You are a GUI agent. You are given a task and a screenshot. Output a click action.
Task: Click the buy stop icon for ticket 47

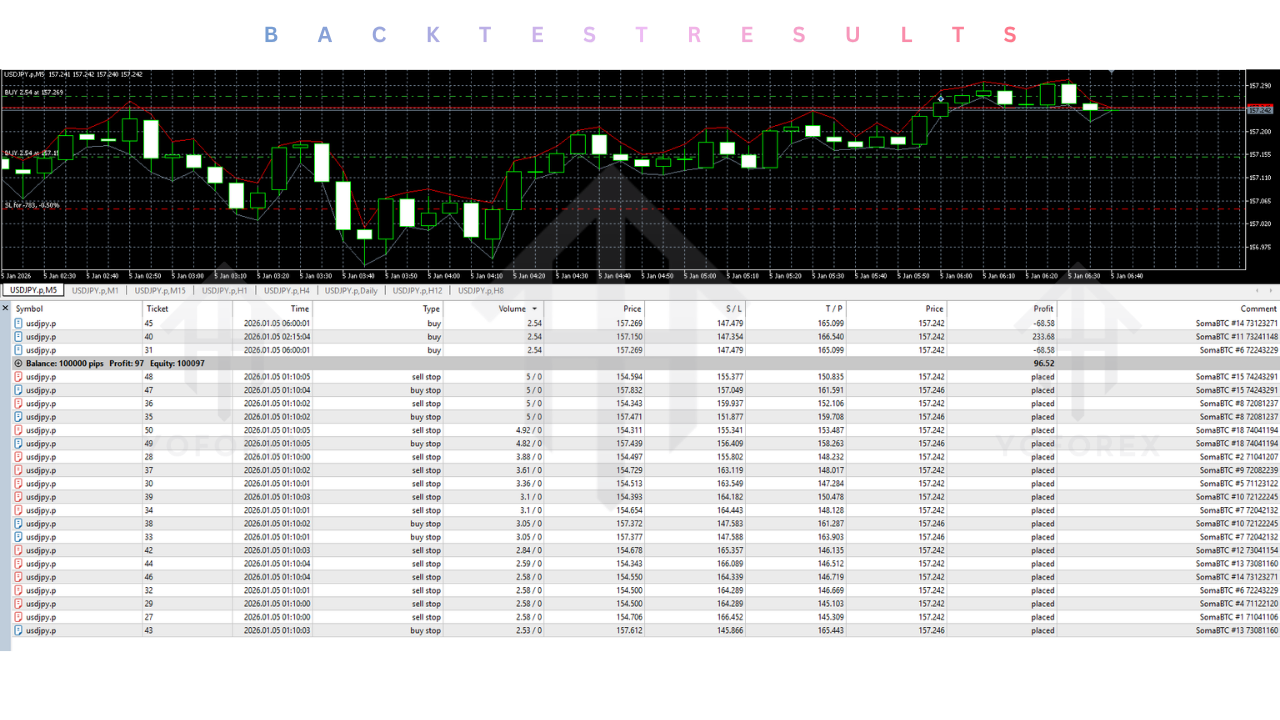(19, 390)
